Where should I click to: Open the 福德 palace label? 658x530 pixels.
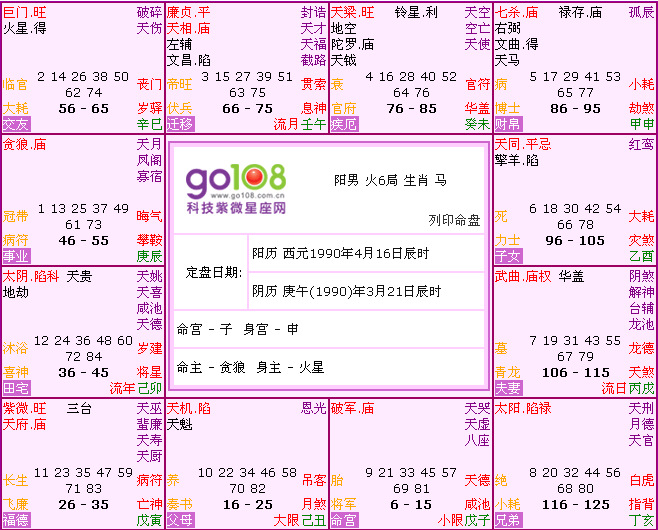16,520
